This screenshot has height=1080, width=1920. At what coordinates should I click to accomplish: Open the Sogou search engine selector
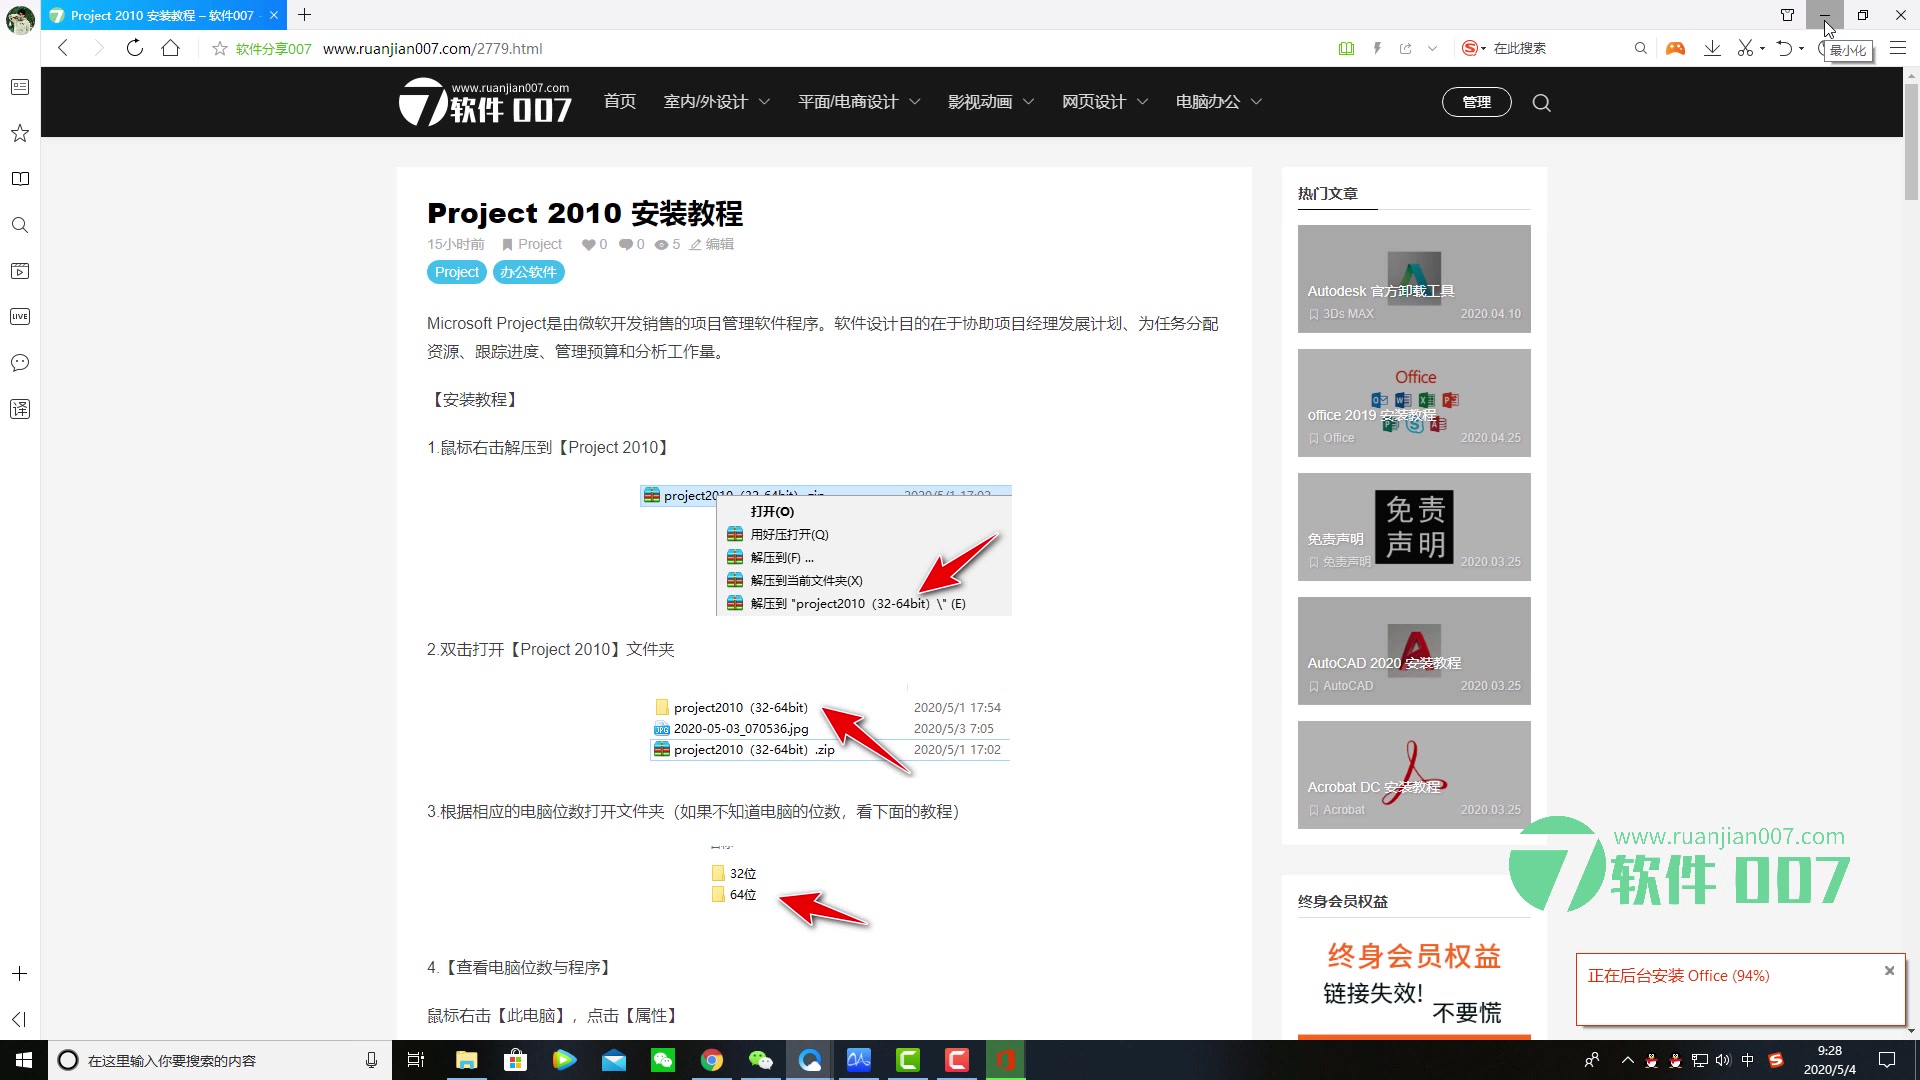pyautogui.click(x=1474, y=48)
